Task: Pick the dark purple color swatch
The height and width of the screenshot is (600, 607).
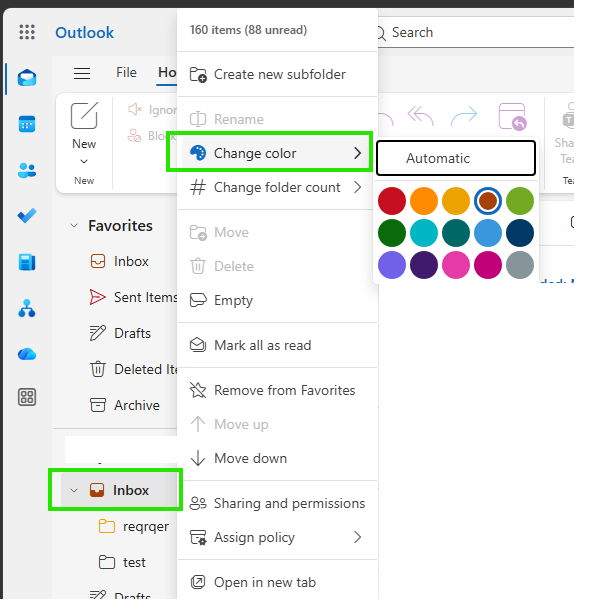Action: coord(424,265)
